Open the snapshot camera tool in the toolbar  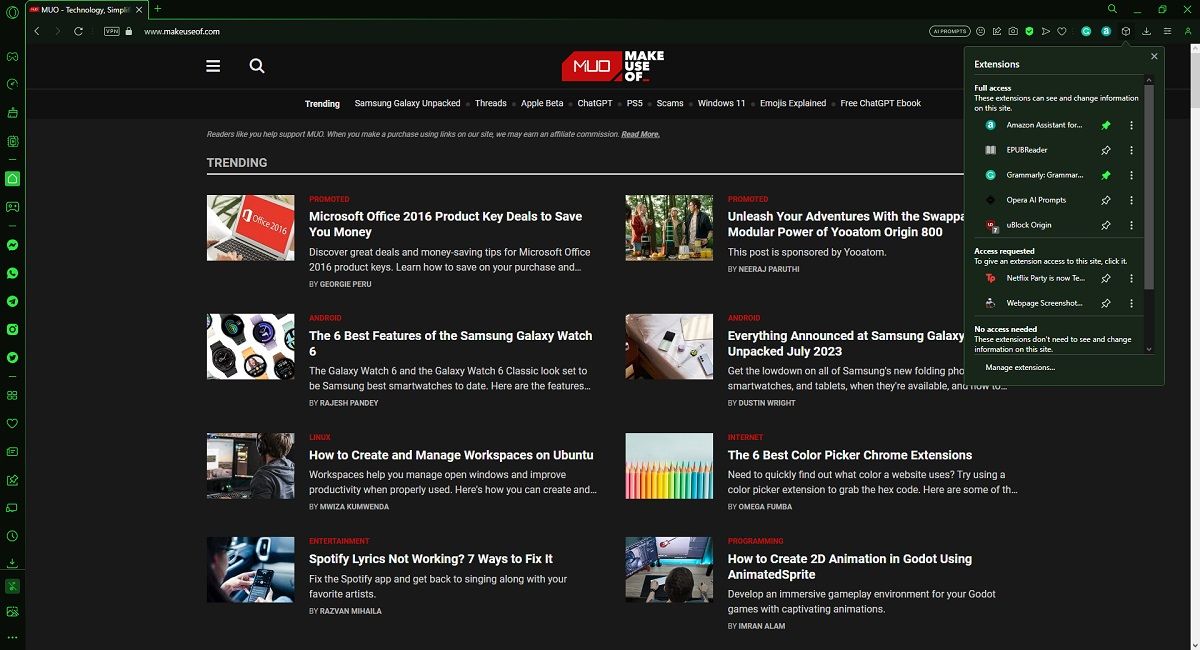tap(1012, 31)
